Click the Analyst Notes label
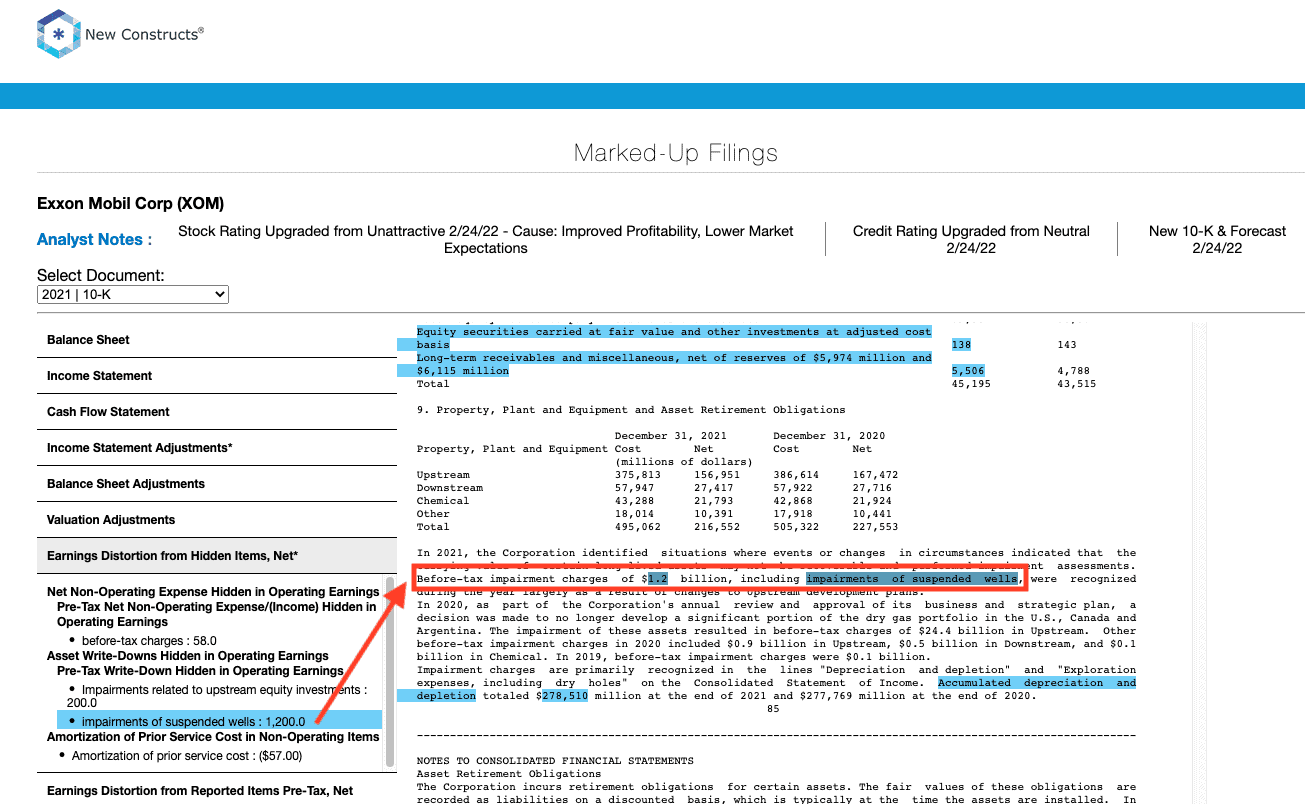Viewport: 1305px width, 804px height. [94, 240]
